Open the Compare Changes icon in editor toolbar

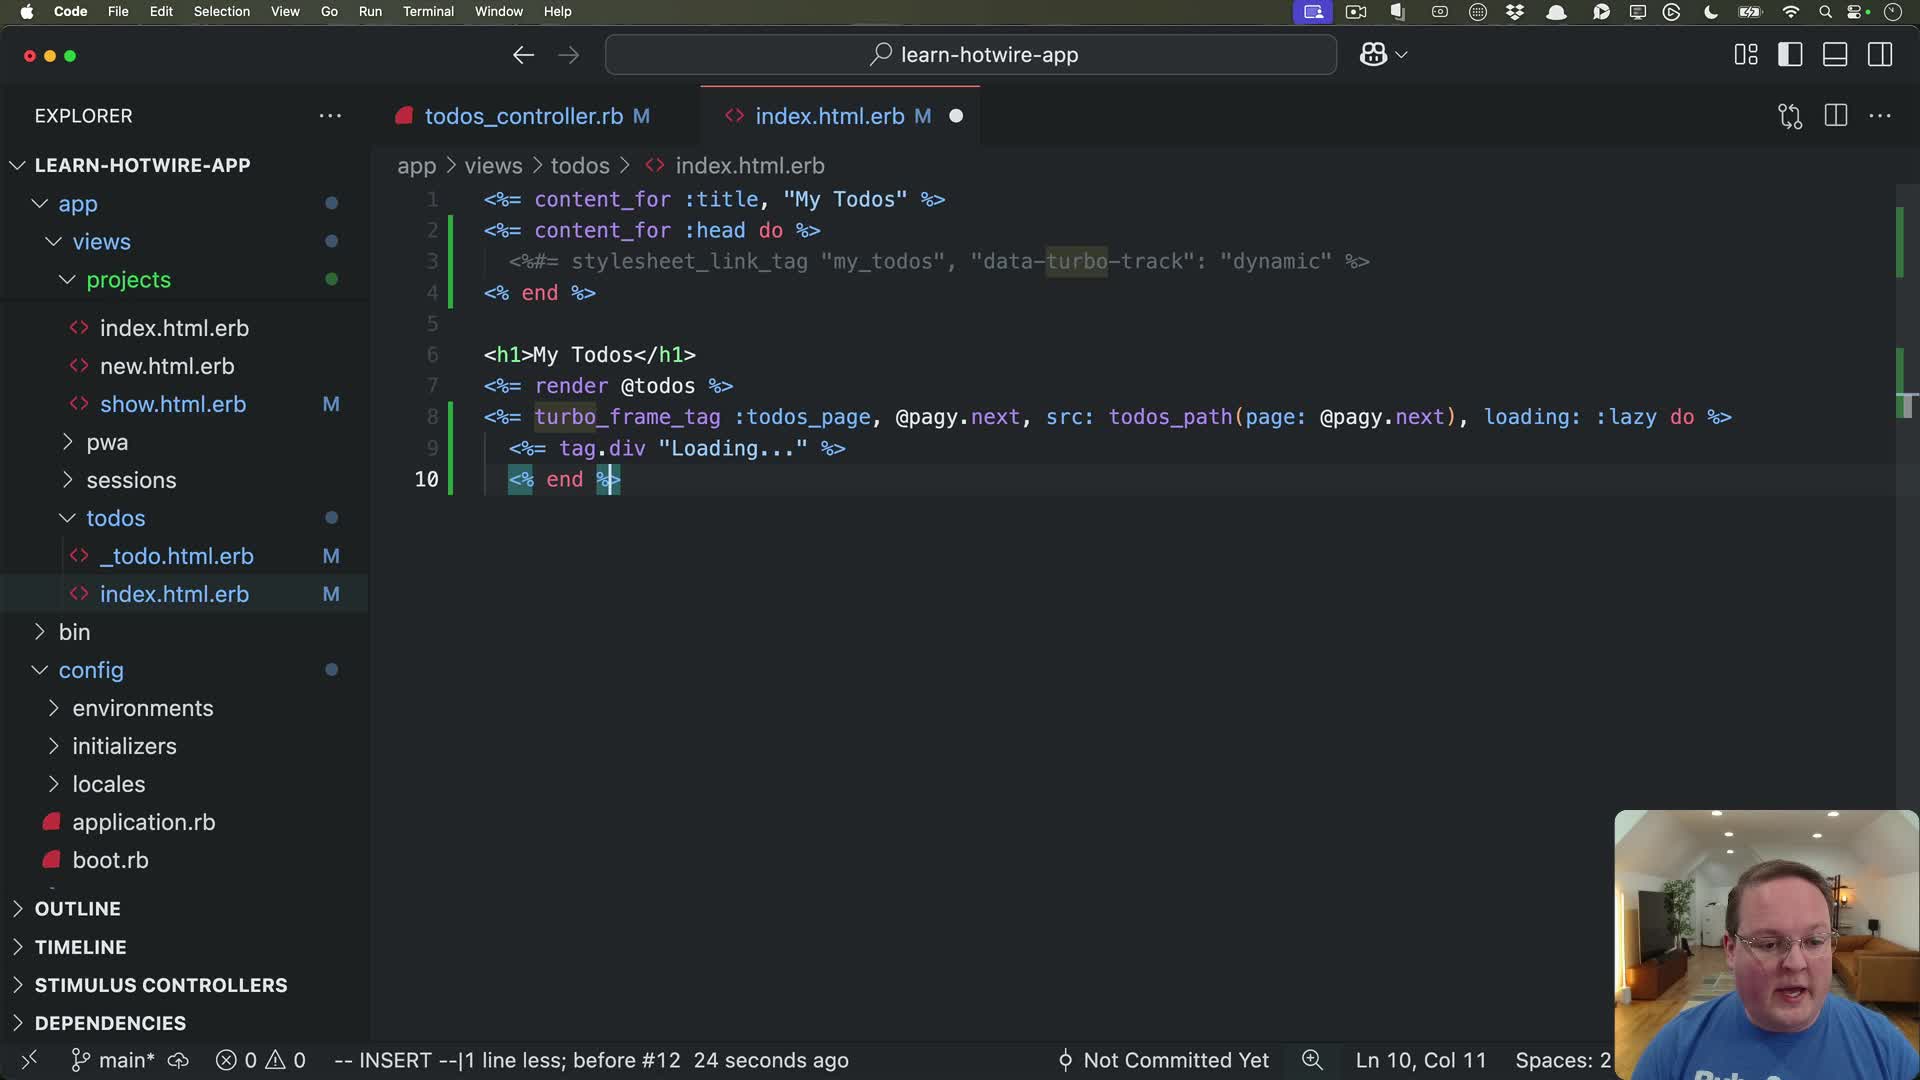click(1790, 116)
